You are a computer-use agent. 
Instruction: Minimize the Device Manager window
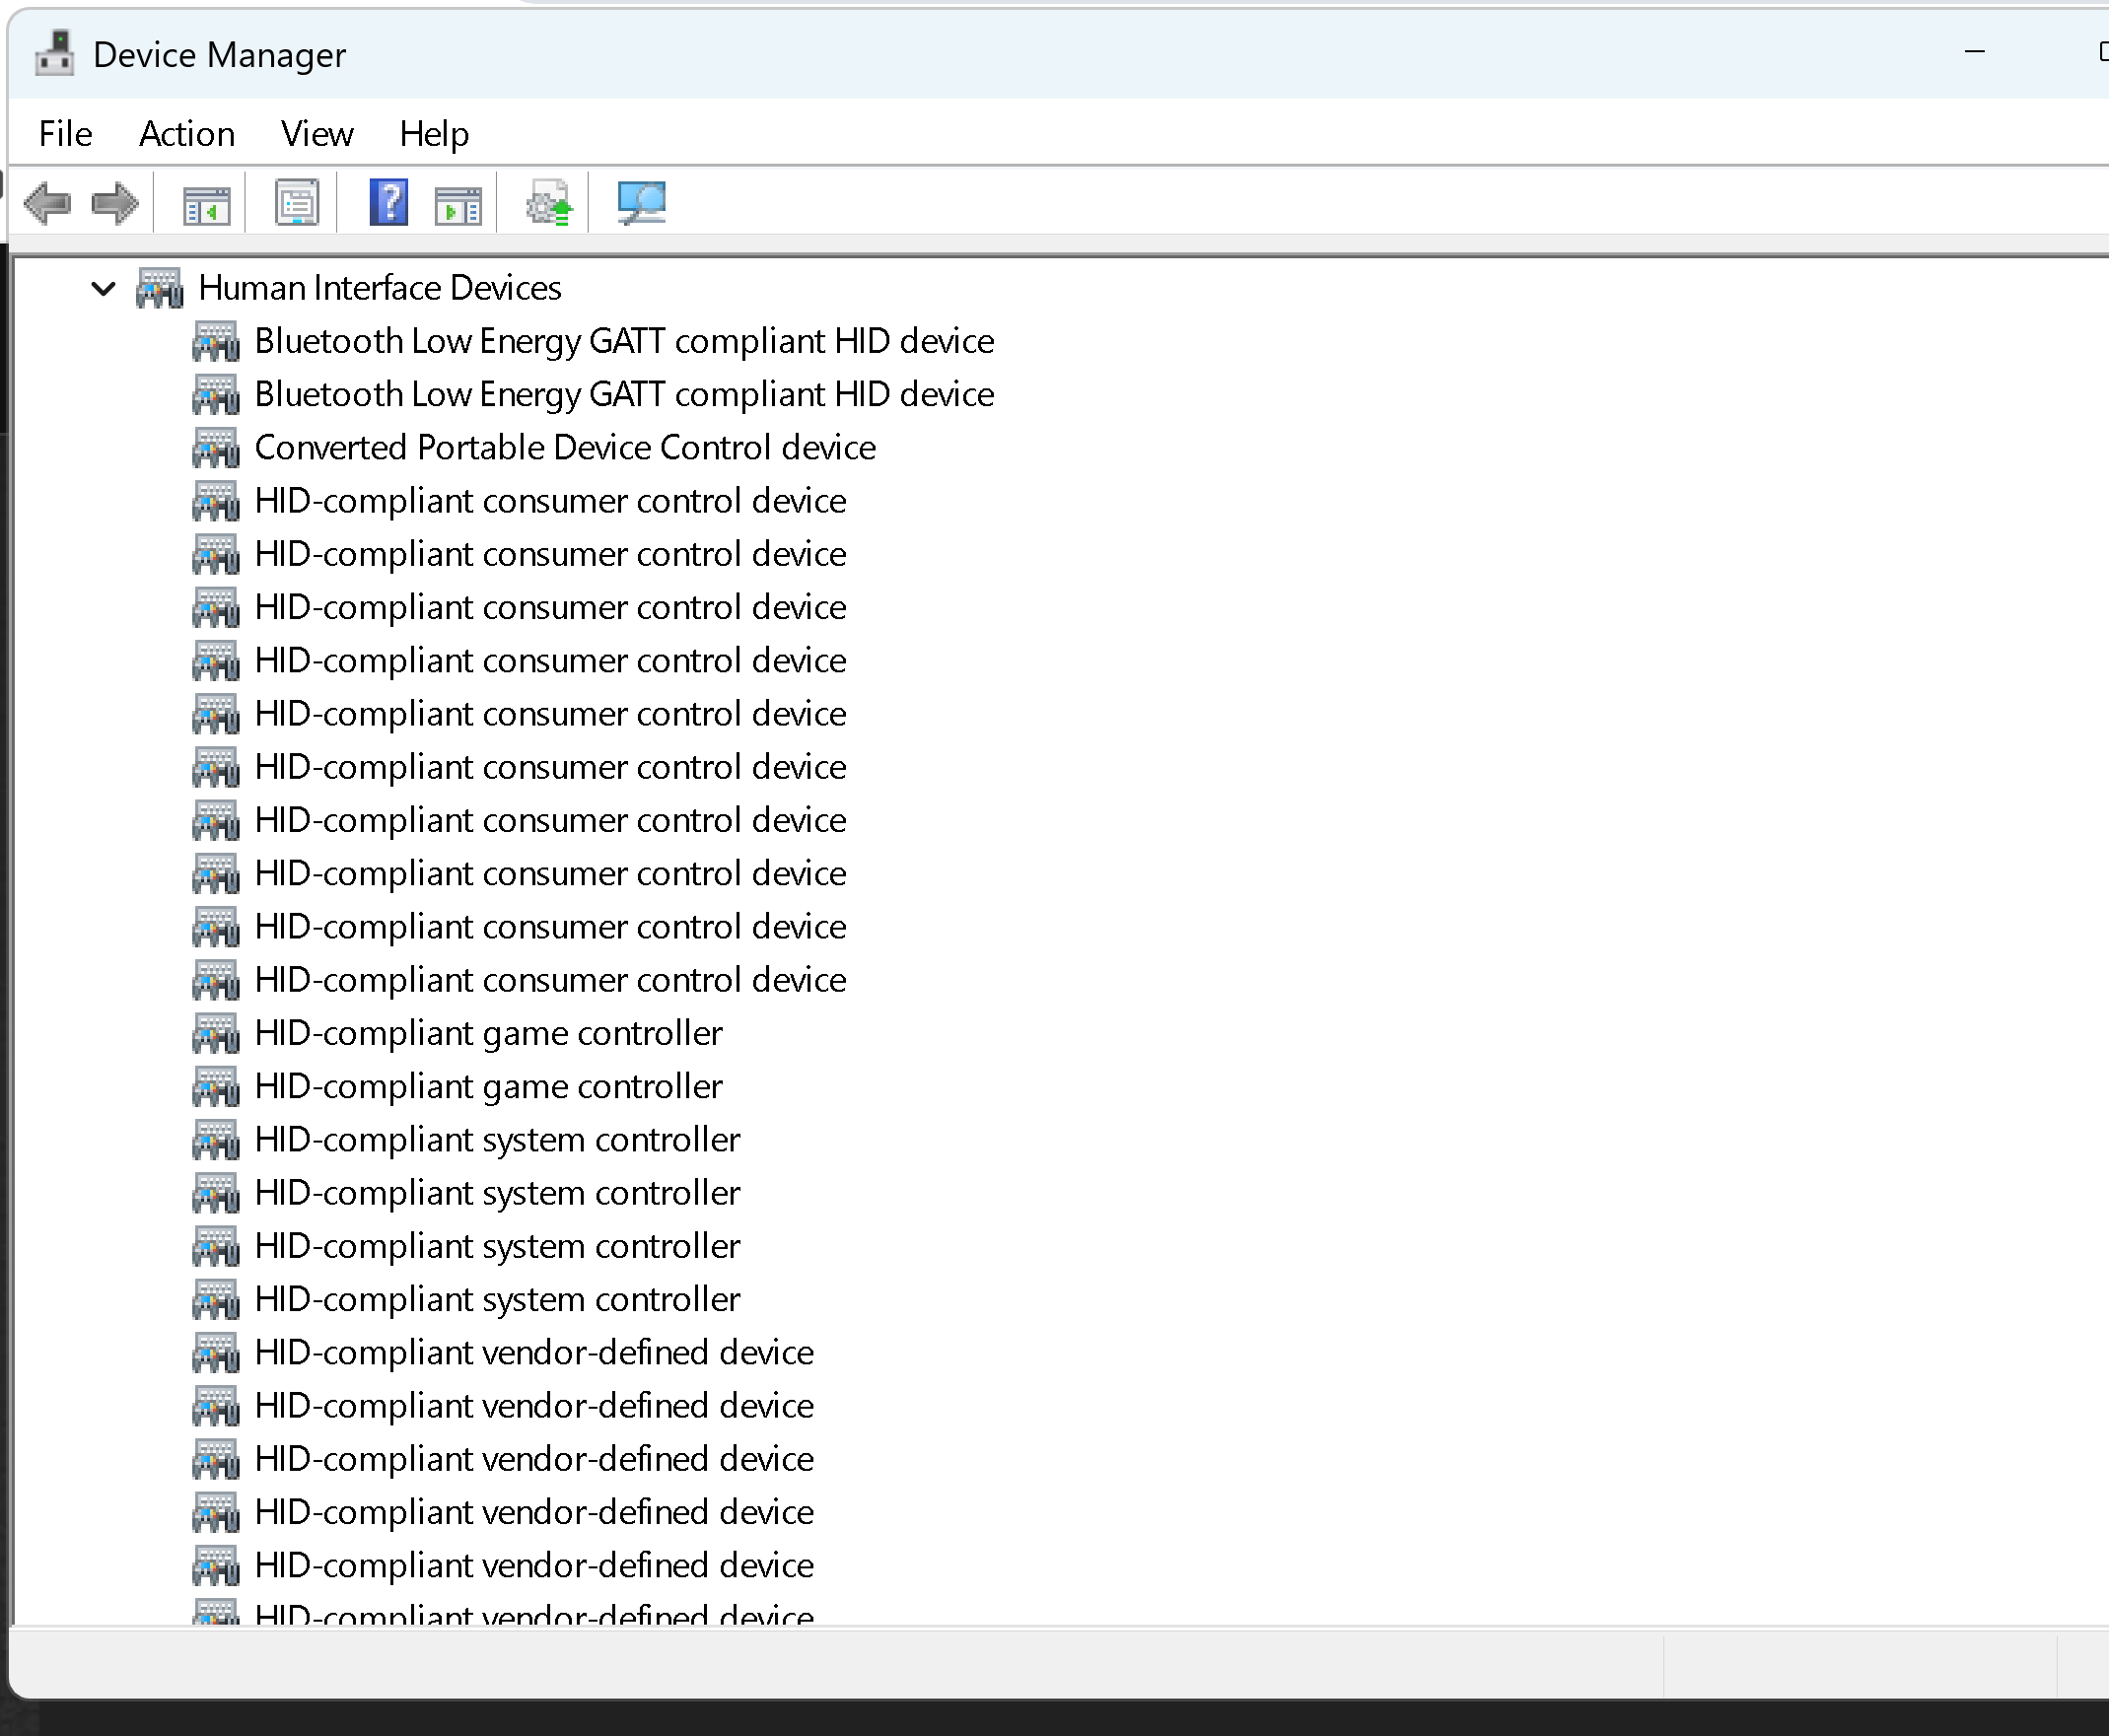point(1974,51)
